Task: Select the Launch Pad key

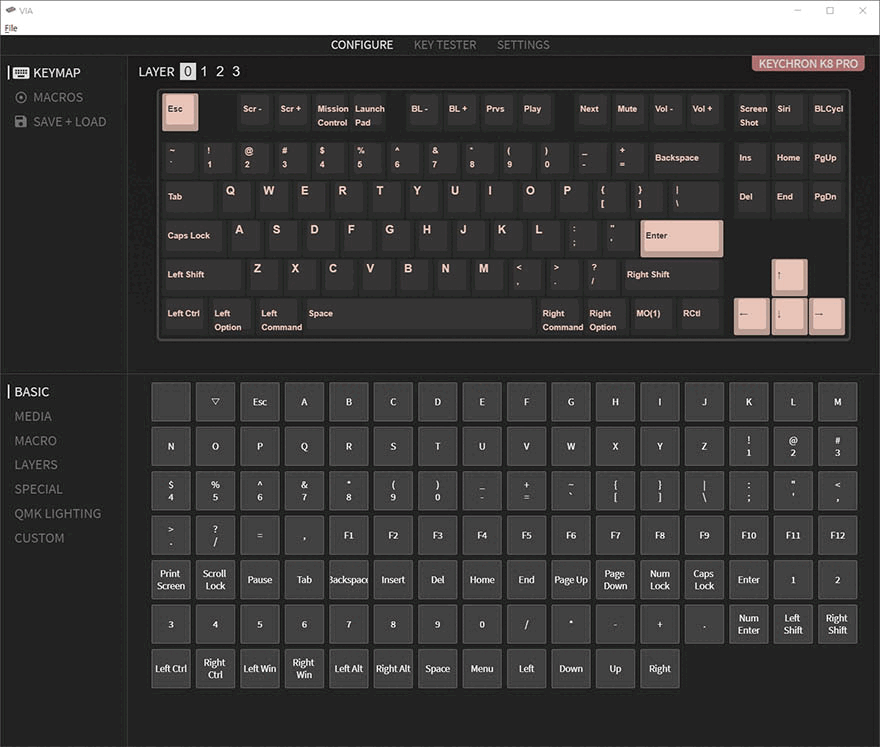Action: (x=369, y=112)
